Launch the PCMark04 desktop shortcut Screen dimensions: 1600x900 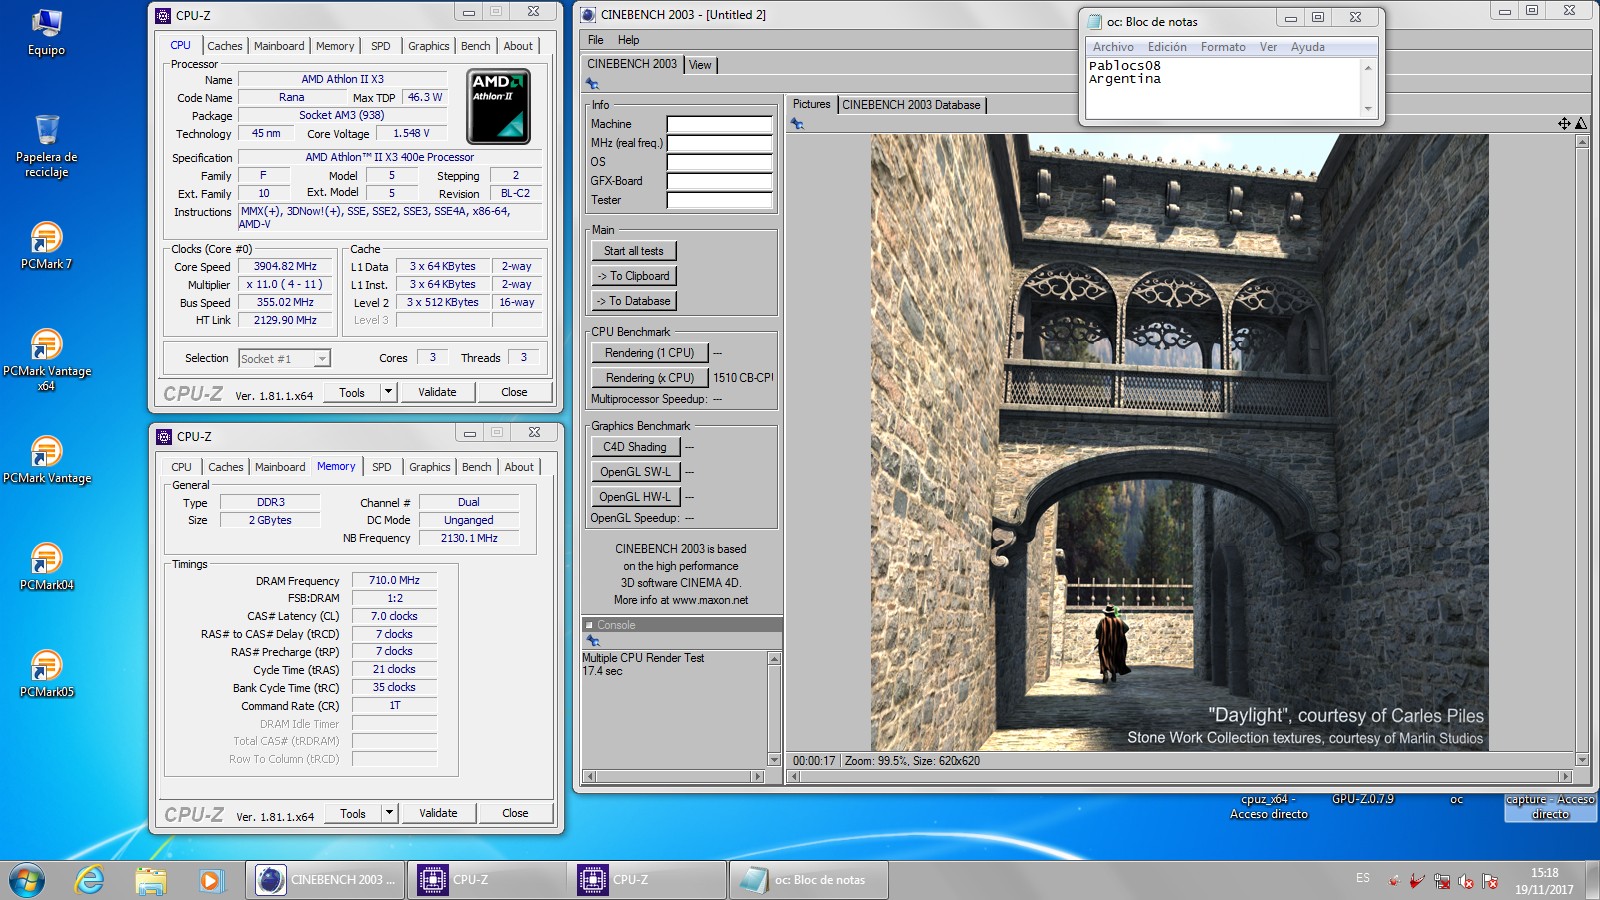(x=46, y=567)
